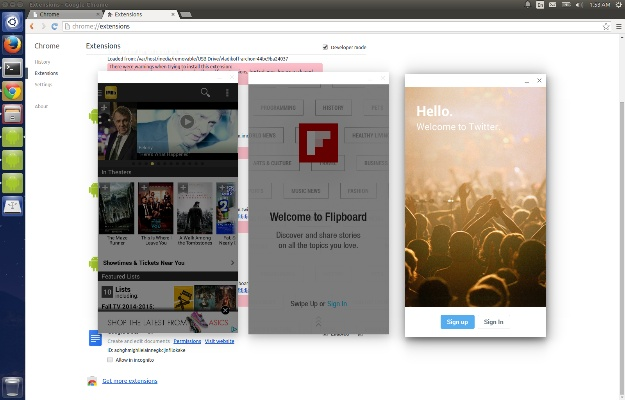This screenshot has height=400, width=625.
Task: Open the Chrome main menu icon
Action: [x=617, y=26]
